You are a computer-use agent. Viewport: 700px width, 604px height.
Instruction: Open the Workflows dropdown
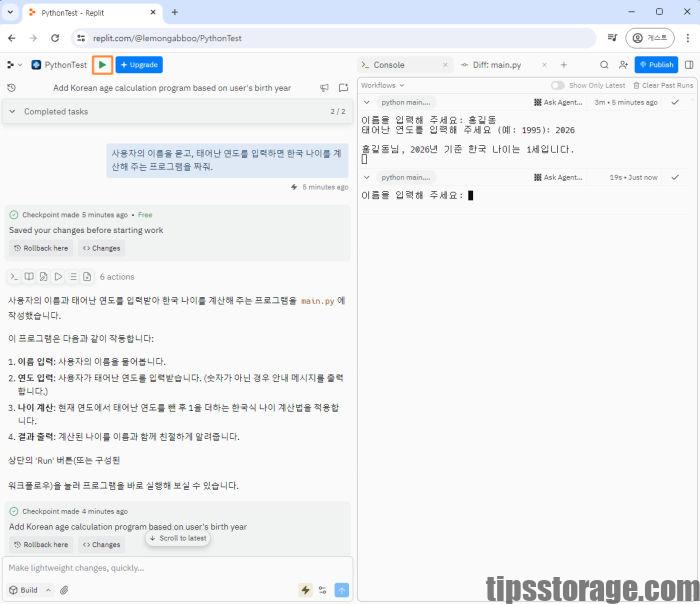(383, 85)
